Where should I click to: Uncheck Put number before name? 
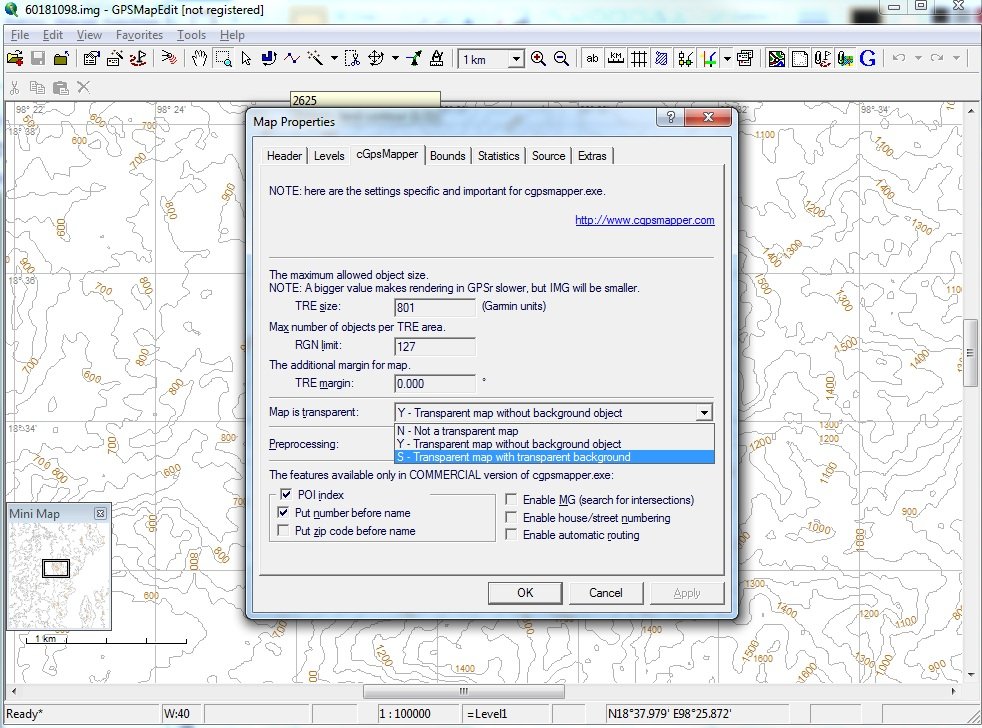pos(283,512)
